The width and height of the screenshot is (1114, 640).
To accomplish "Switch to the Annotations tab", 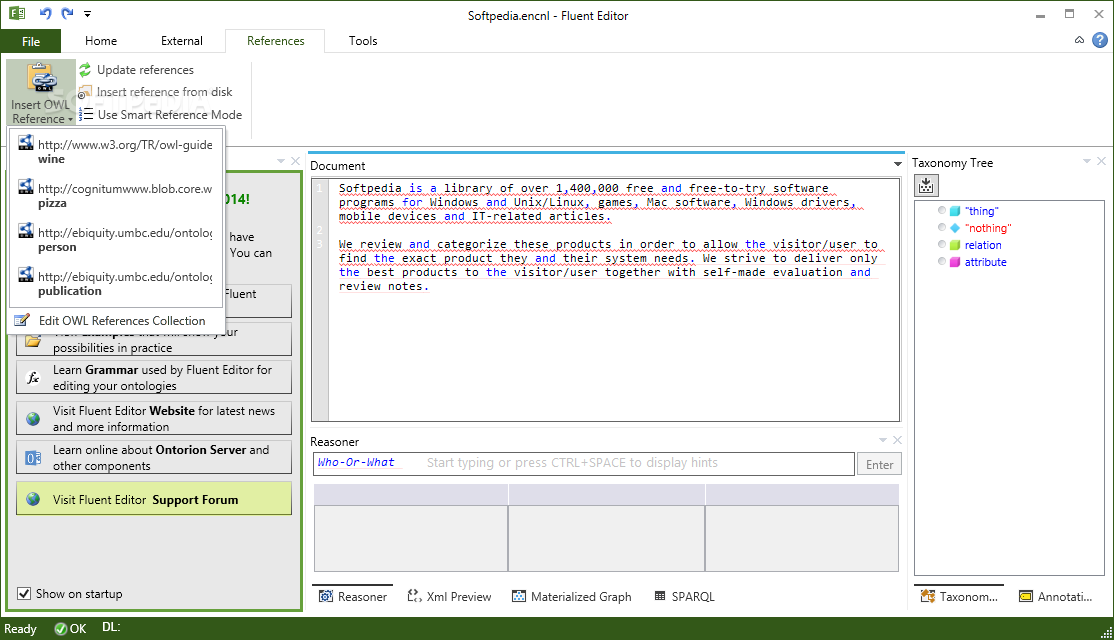I will click(1056, 597).
